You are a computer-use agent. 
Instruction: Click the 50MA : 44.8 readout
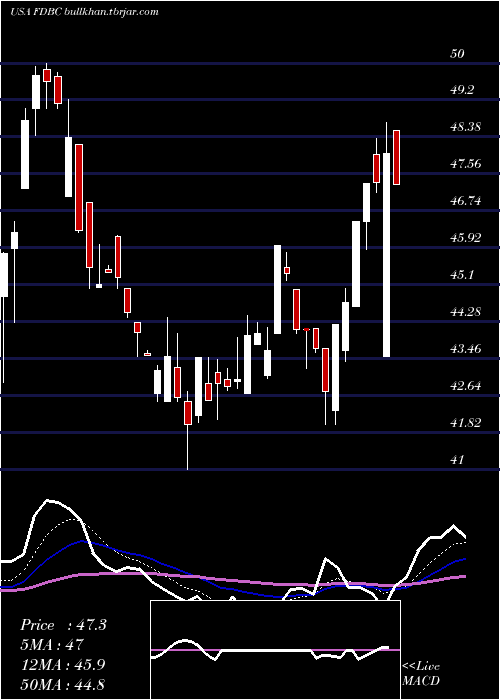point(62,684)
